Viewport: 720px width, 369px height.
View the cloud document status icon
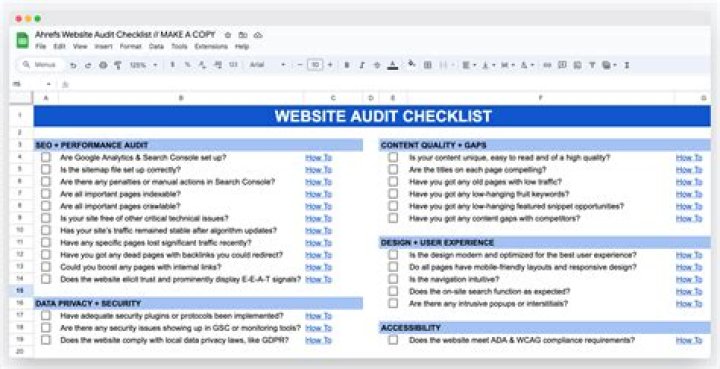[258, 35]
